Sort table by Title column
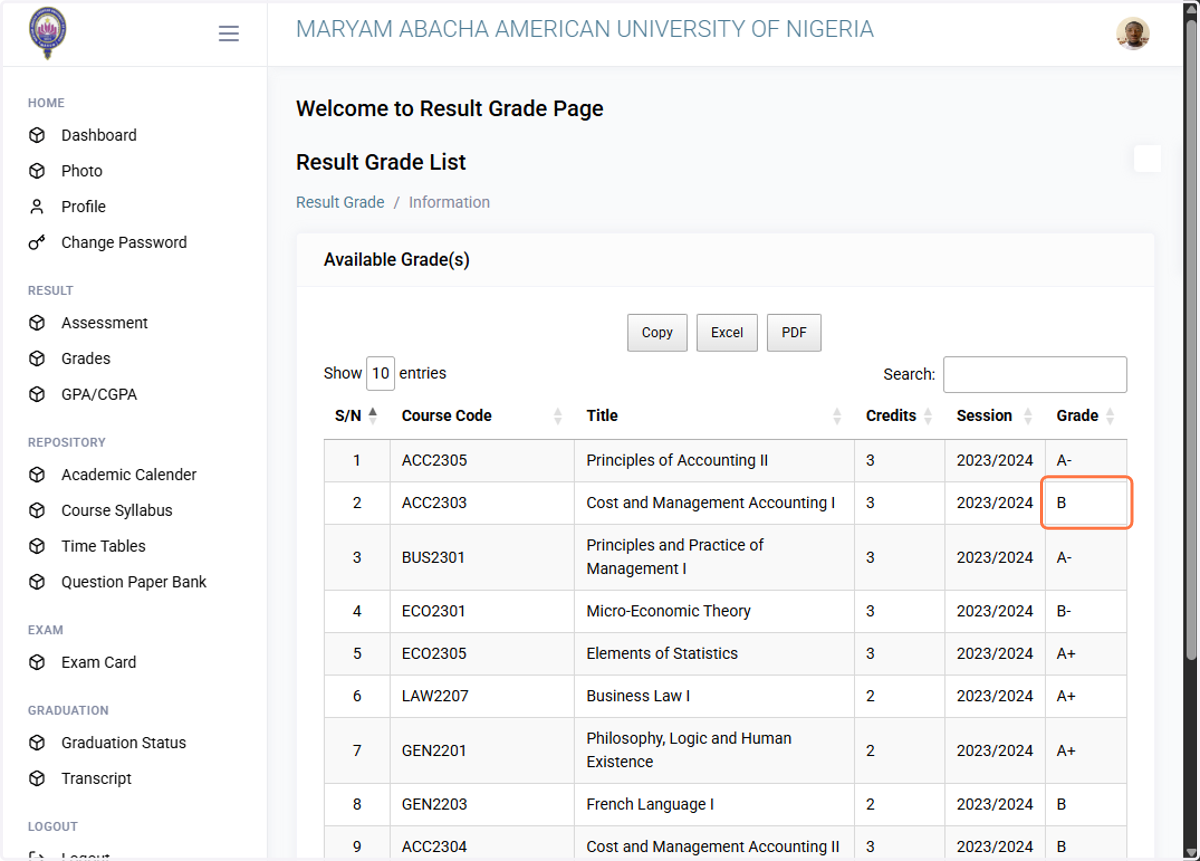 714,416
